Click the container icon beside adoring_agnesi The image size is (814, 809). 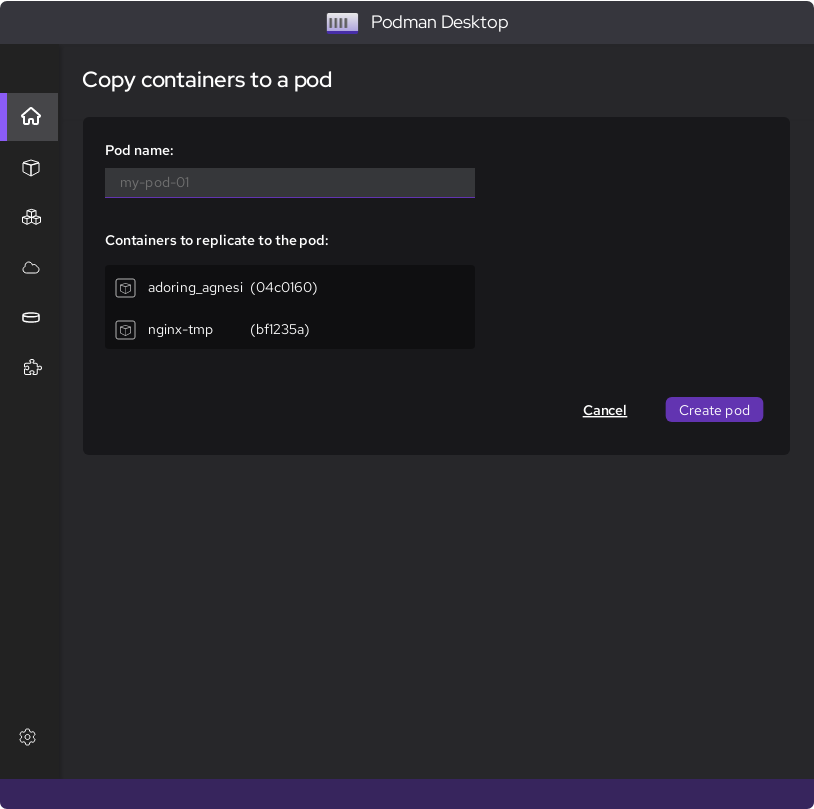click(x=125, y=288)
